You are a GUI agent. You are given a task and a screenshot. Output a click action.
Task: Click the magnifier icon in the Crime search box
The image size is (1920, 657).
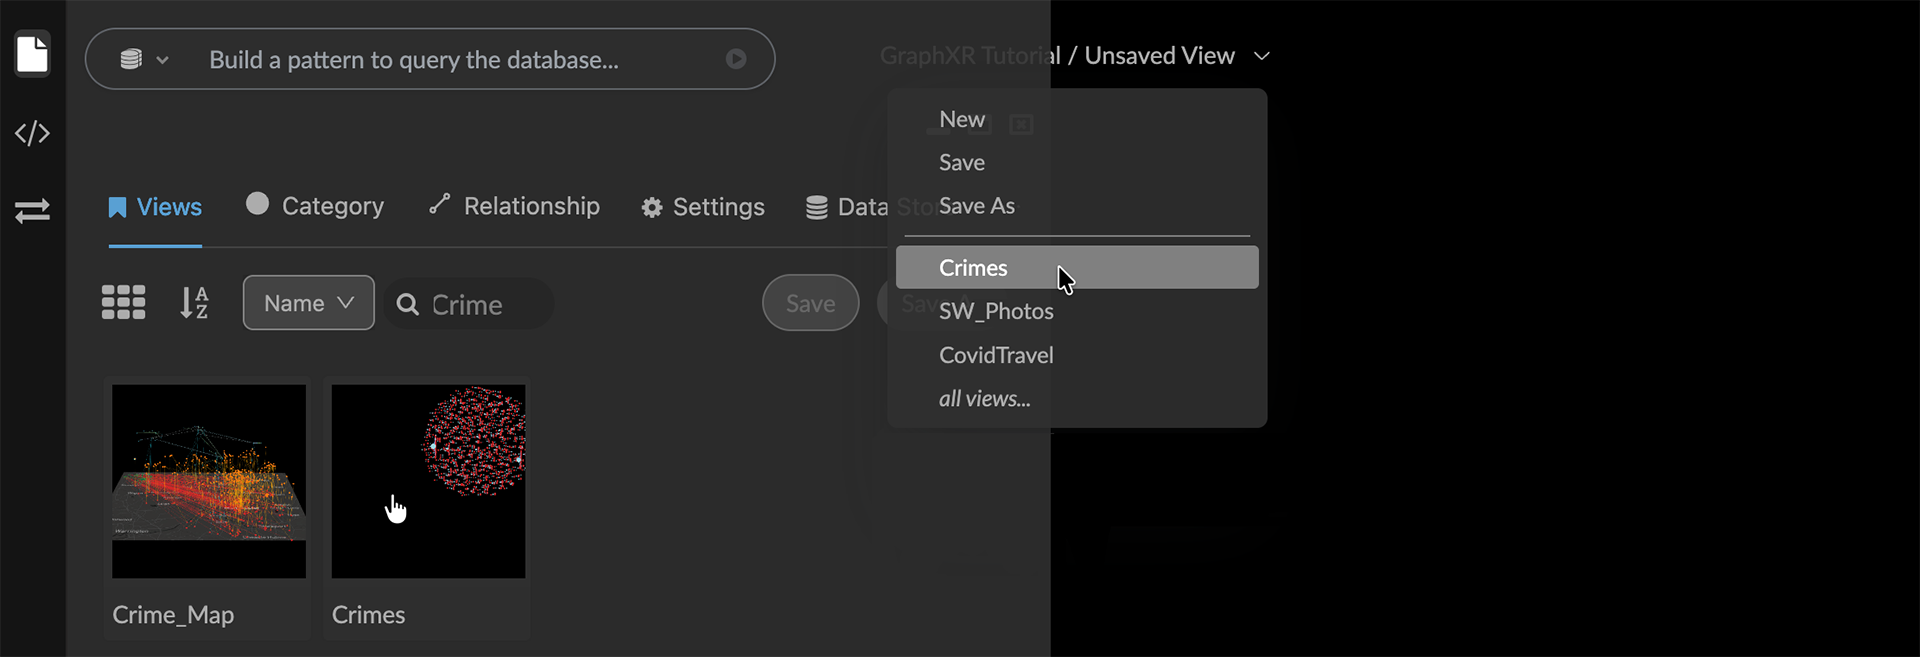coord(409,304)
